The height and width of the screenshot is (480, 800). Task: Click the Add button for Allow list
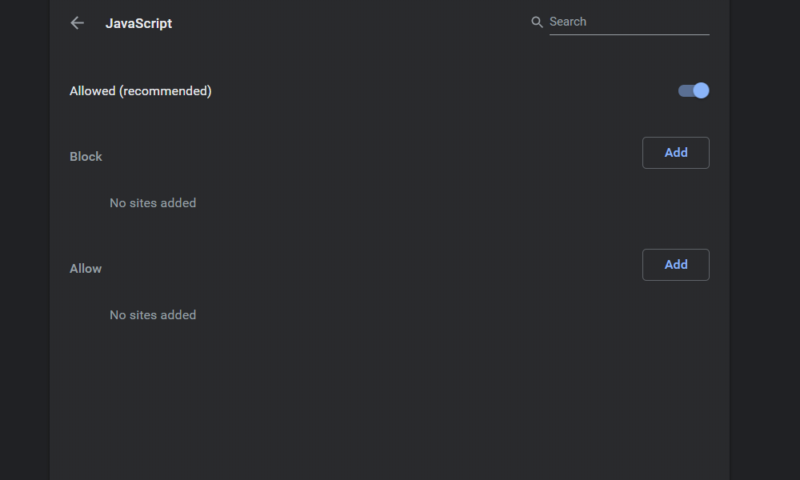pos(675,265)
